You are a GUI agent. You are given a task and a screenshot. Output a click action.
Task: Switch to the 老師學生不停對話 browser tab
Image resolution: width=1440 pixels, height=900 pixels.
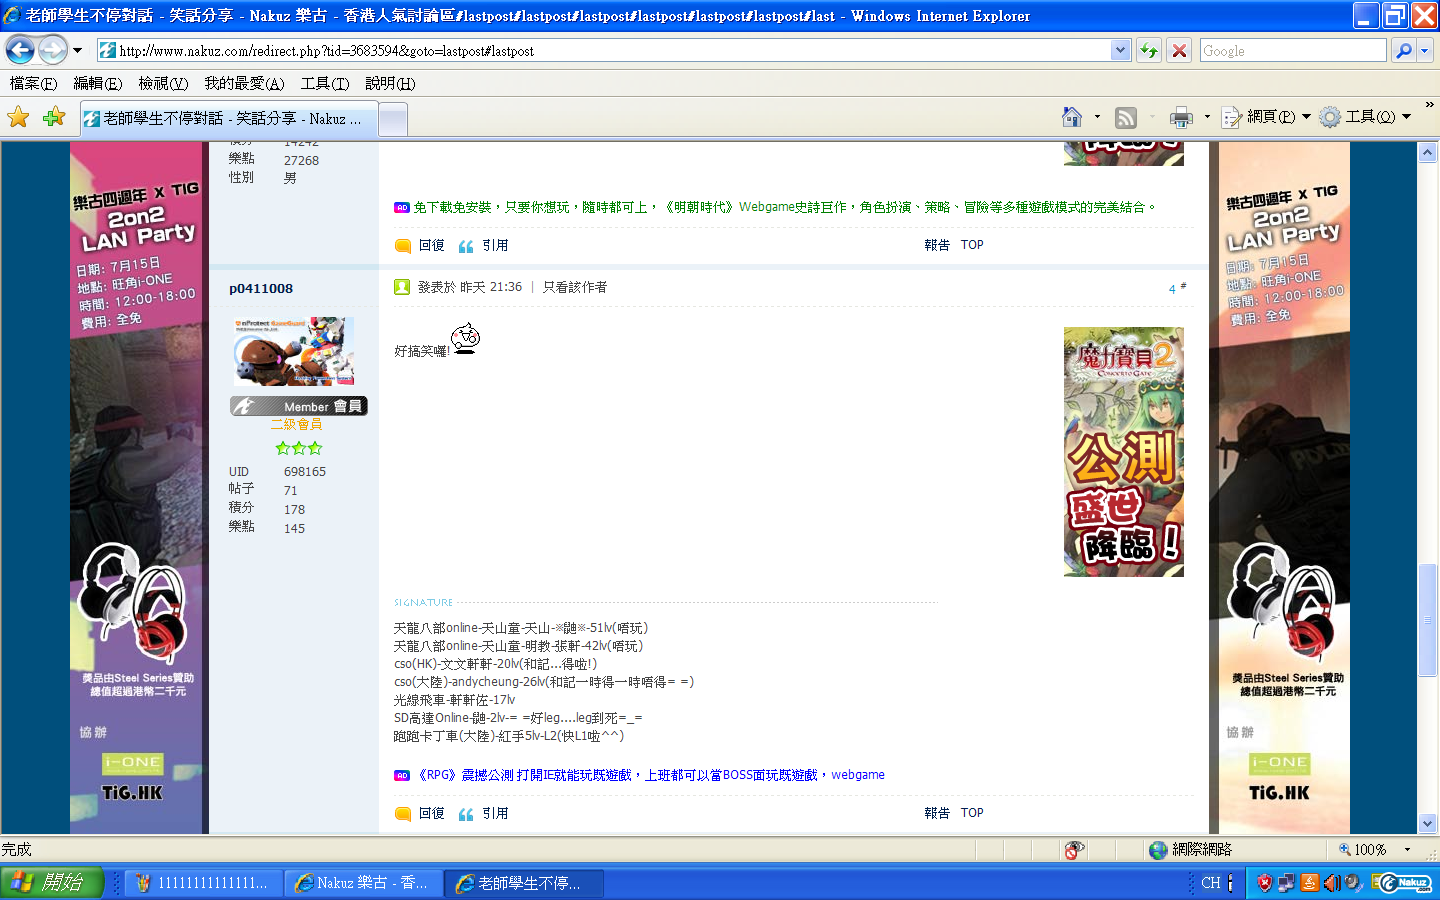click(x=230, y=119)
